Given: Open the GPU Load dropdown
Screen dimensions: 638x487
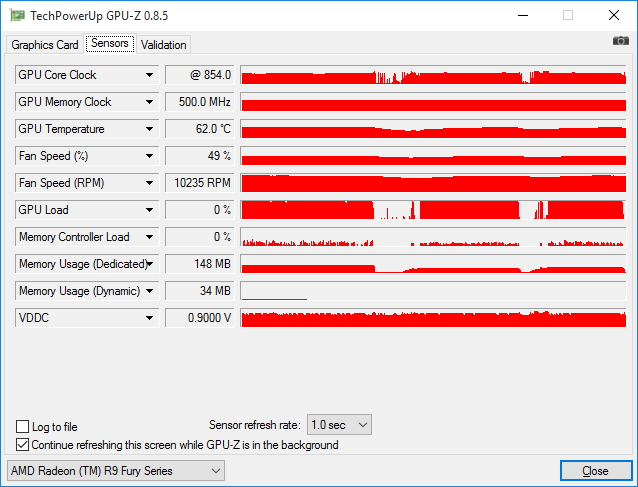Looking at the screenshot, I should 149,210.
